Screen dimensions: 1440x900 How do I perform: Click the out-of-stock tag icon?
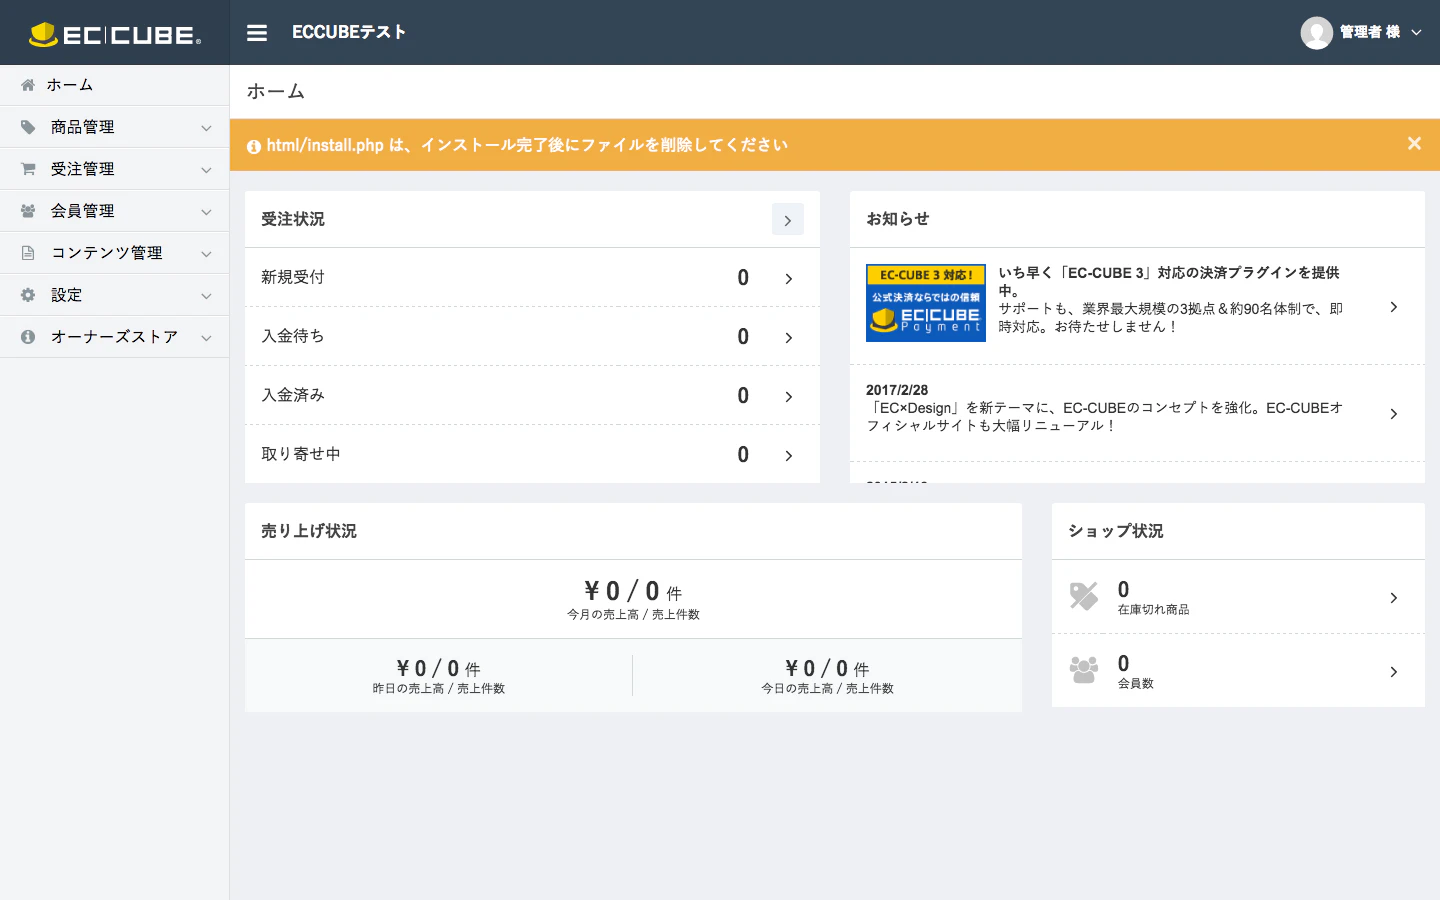(1084, 596)
